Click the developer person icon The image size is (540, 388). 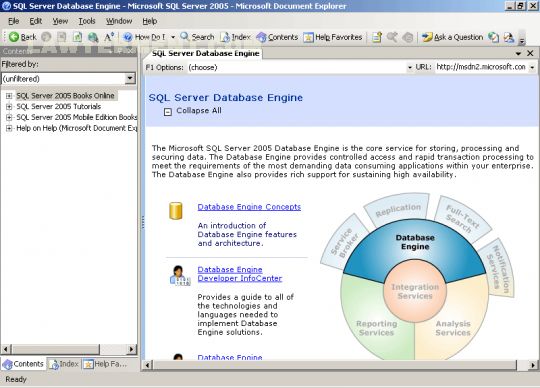click(179, 275)
